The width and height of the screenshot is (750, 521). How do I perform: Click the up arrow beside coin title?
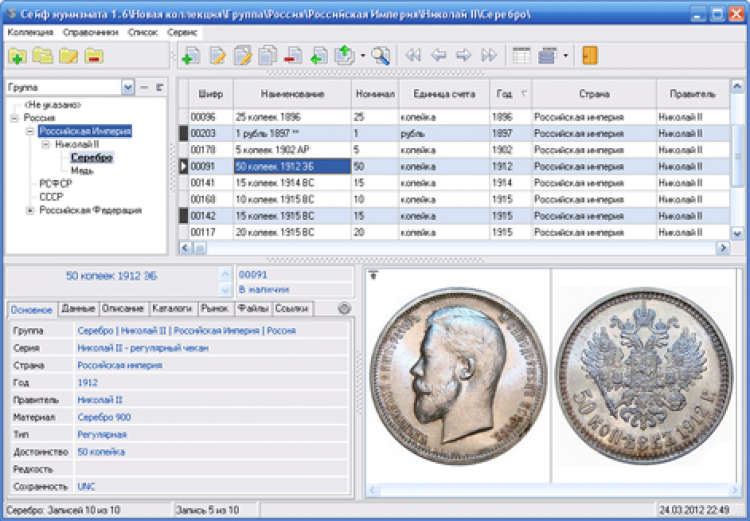tap(225, 275)
